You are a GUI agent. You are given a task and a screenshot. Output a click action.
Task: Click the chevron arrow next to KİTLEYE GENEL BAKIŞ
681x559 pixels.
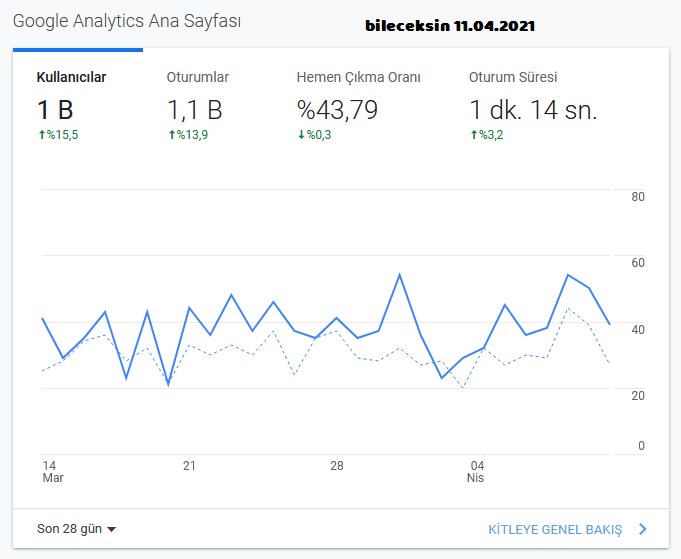(x=643, y=529)
